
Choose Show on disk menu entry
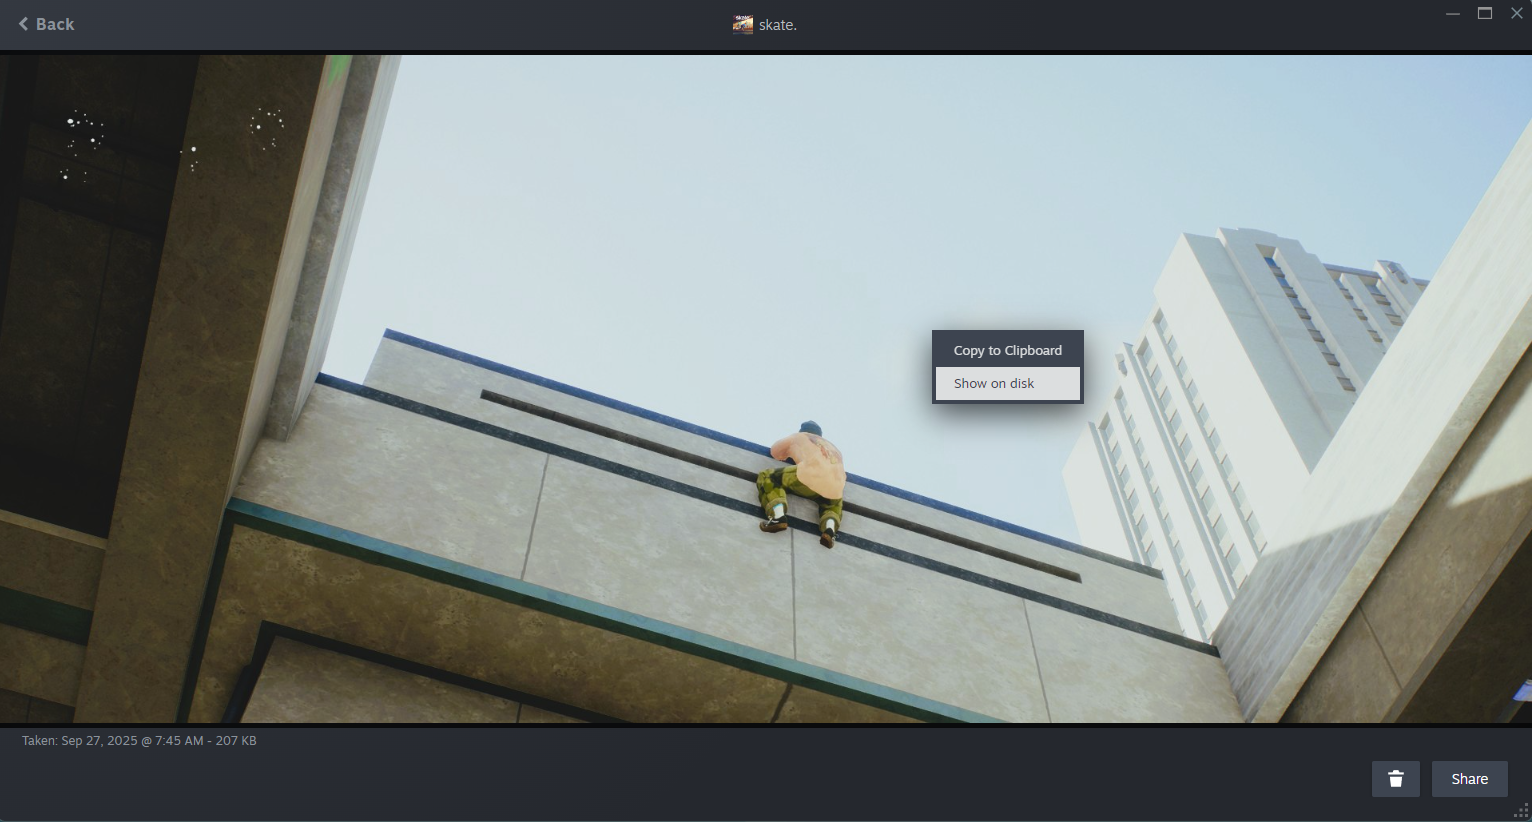(x=1008, y=383)
